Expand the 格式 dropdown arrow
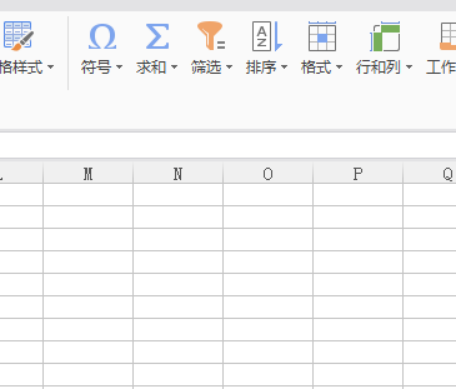 [x=339, y=67]
